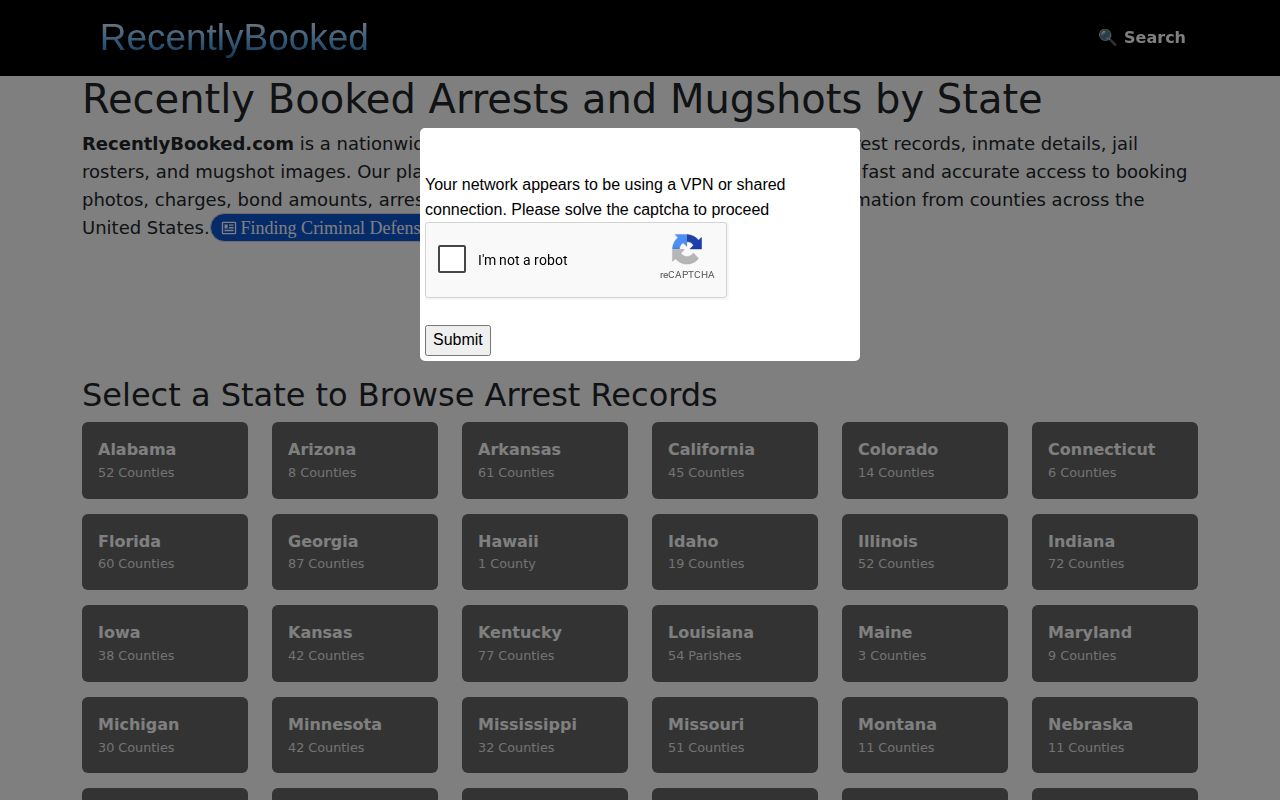1280x800 pixels.
Task: Click the search magnifier icon in header
Action: [1107, 37]
